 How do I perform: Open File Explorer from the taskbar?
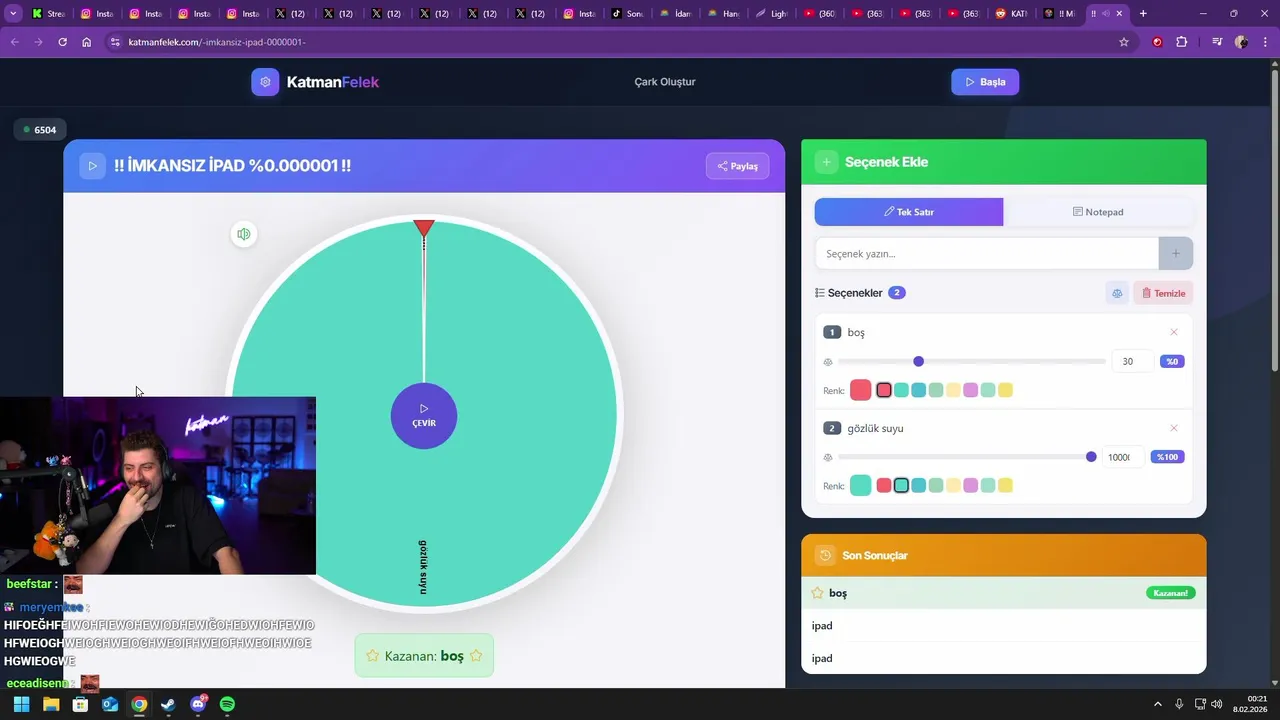51,704
